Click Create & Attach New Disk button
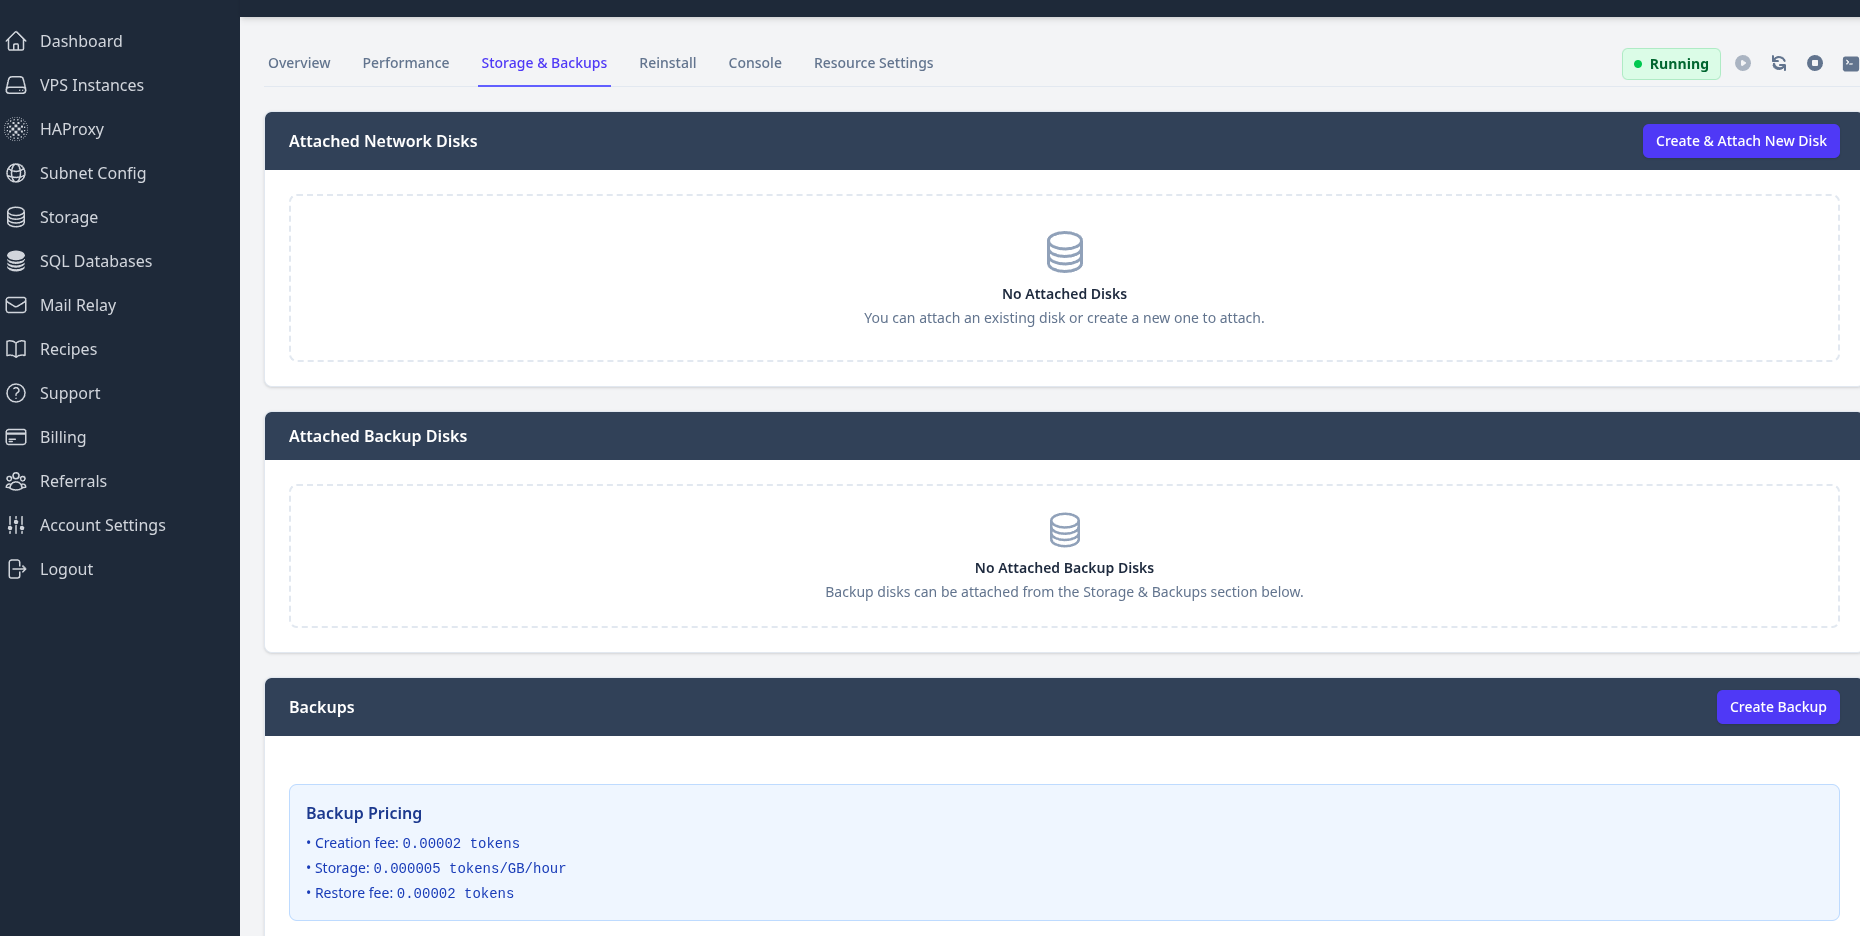The width and height of the screenshot is (1860, 936). coord(1740,141)
